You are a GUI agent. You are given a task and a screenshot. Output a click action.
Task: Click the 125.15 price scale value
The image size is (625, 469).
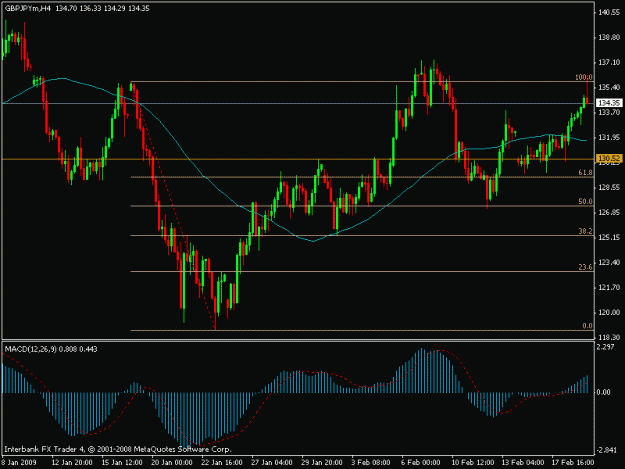(x=609, y=237)
